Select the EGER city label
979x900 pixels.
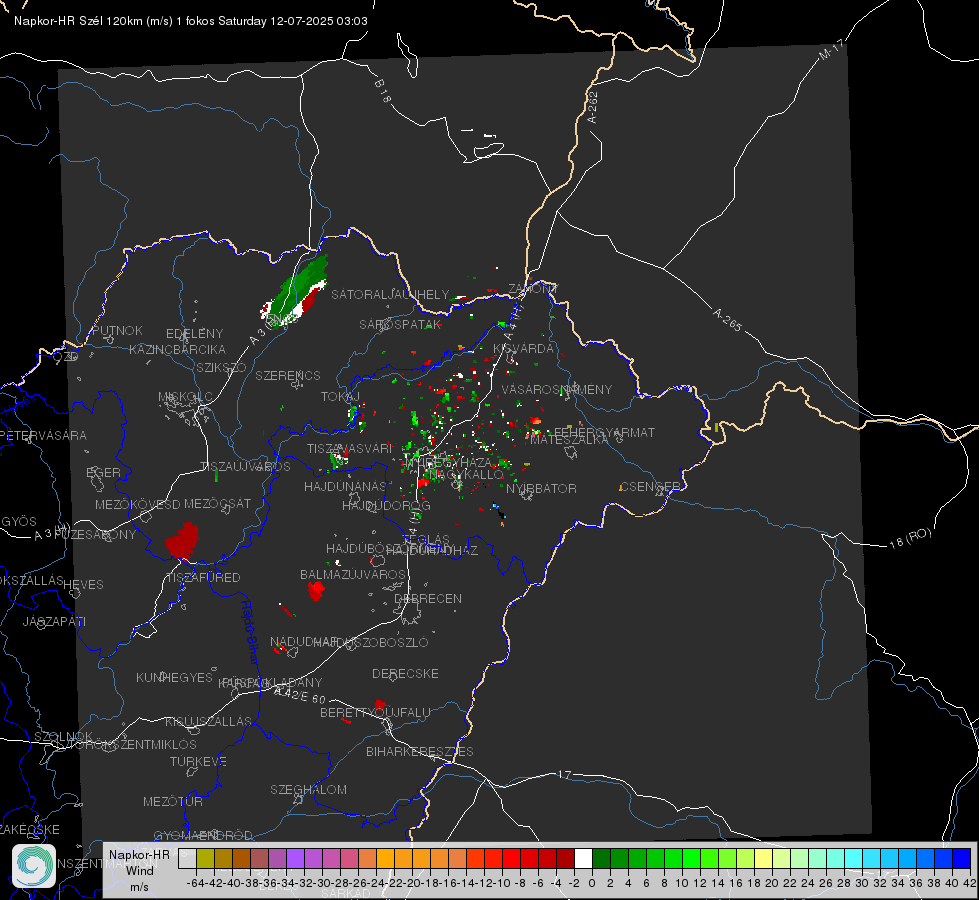[x=104, y=472]
